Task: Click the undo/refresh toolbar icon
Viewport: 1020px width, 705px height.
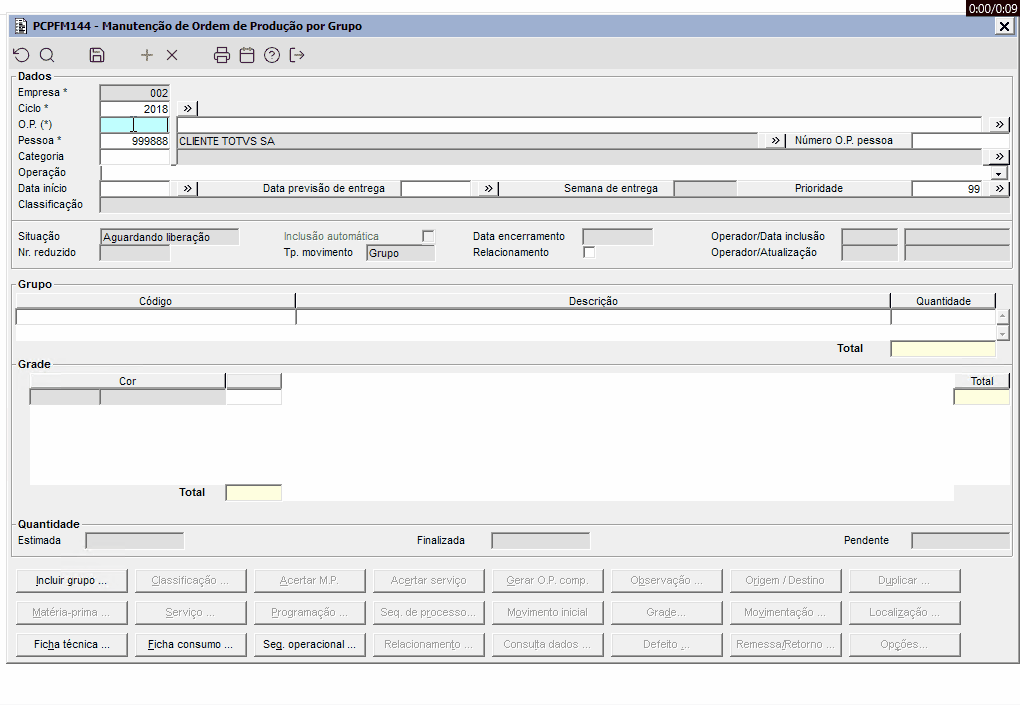Action: pos(21,55)
